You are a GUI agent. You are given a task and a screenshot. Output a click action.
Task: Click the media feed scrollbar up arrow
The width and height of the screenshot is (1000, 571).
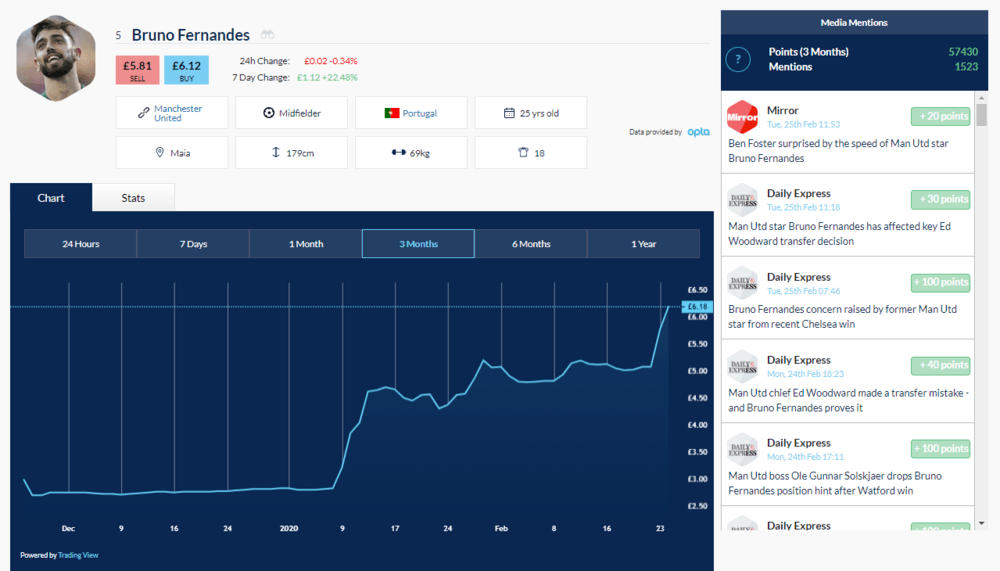click(982, 98)
